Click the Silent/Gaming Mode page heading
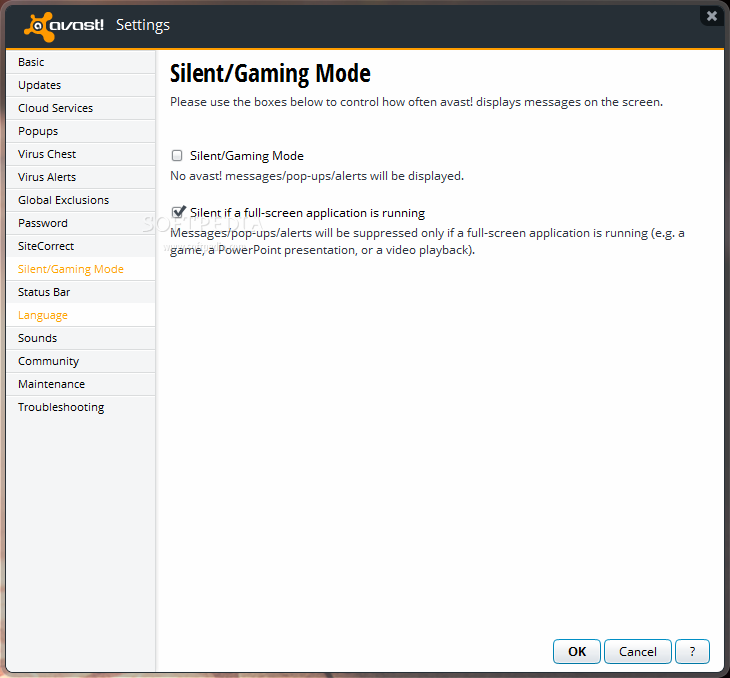The width and height of the screenshot is (730, 678). click(270, 74)
